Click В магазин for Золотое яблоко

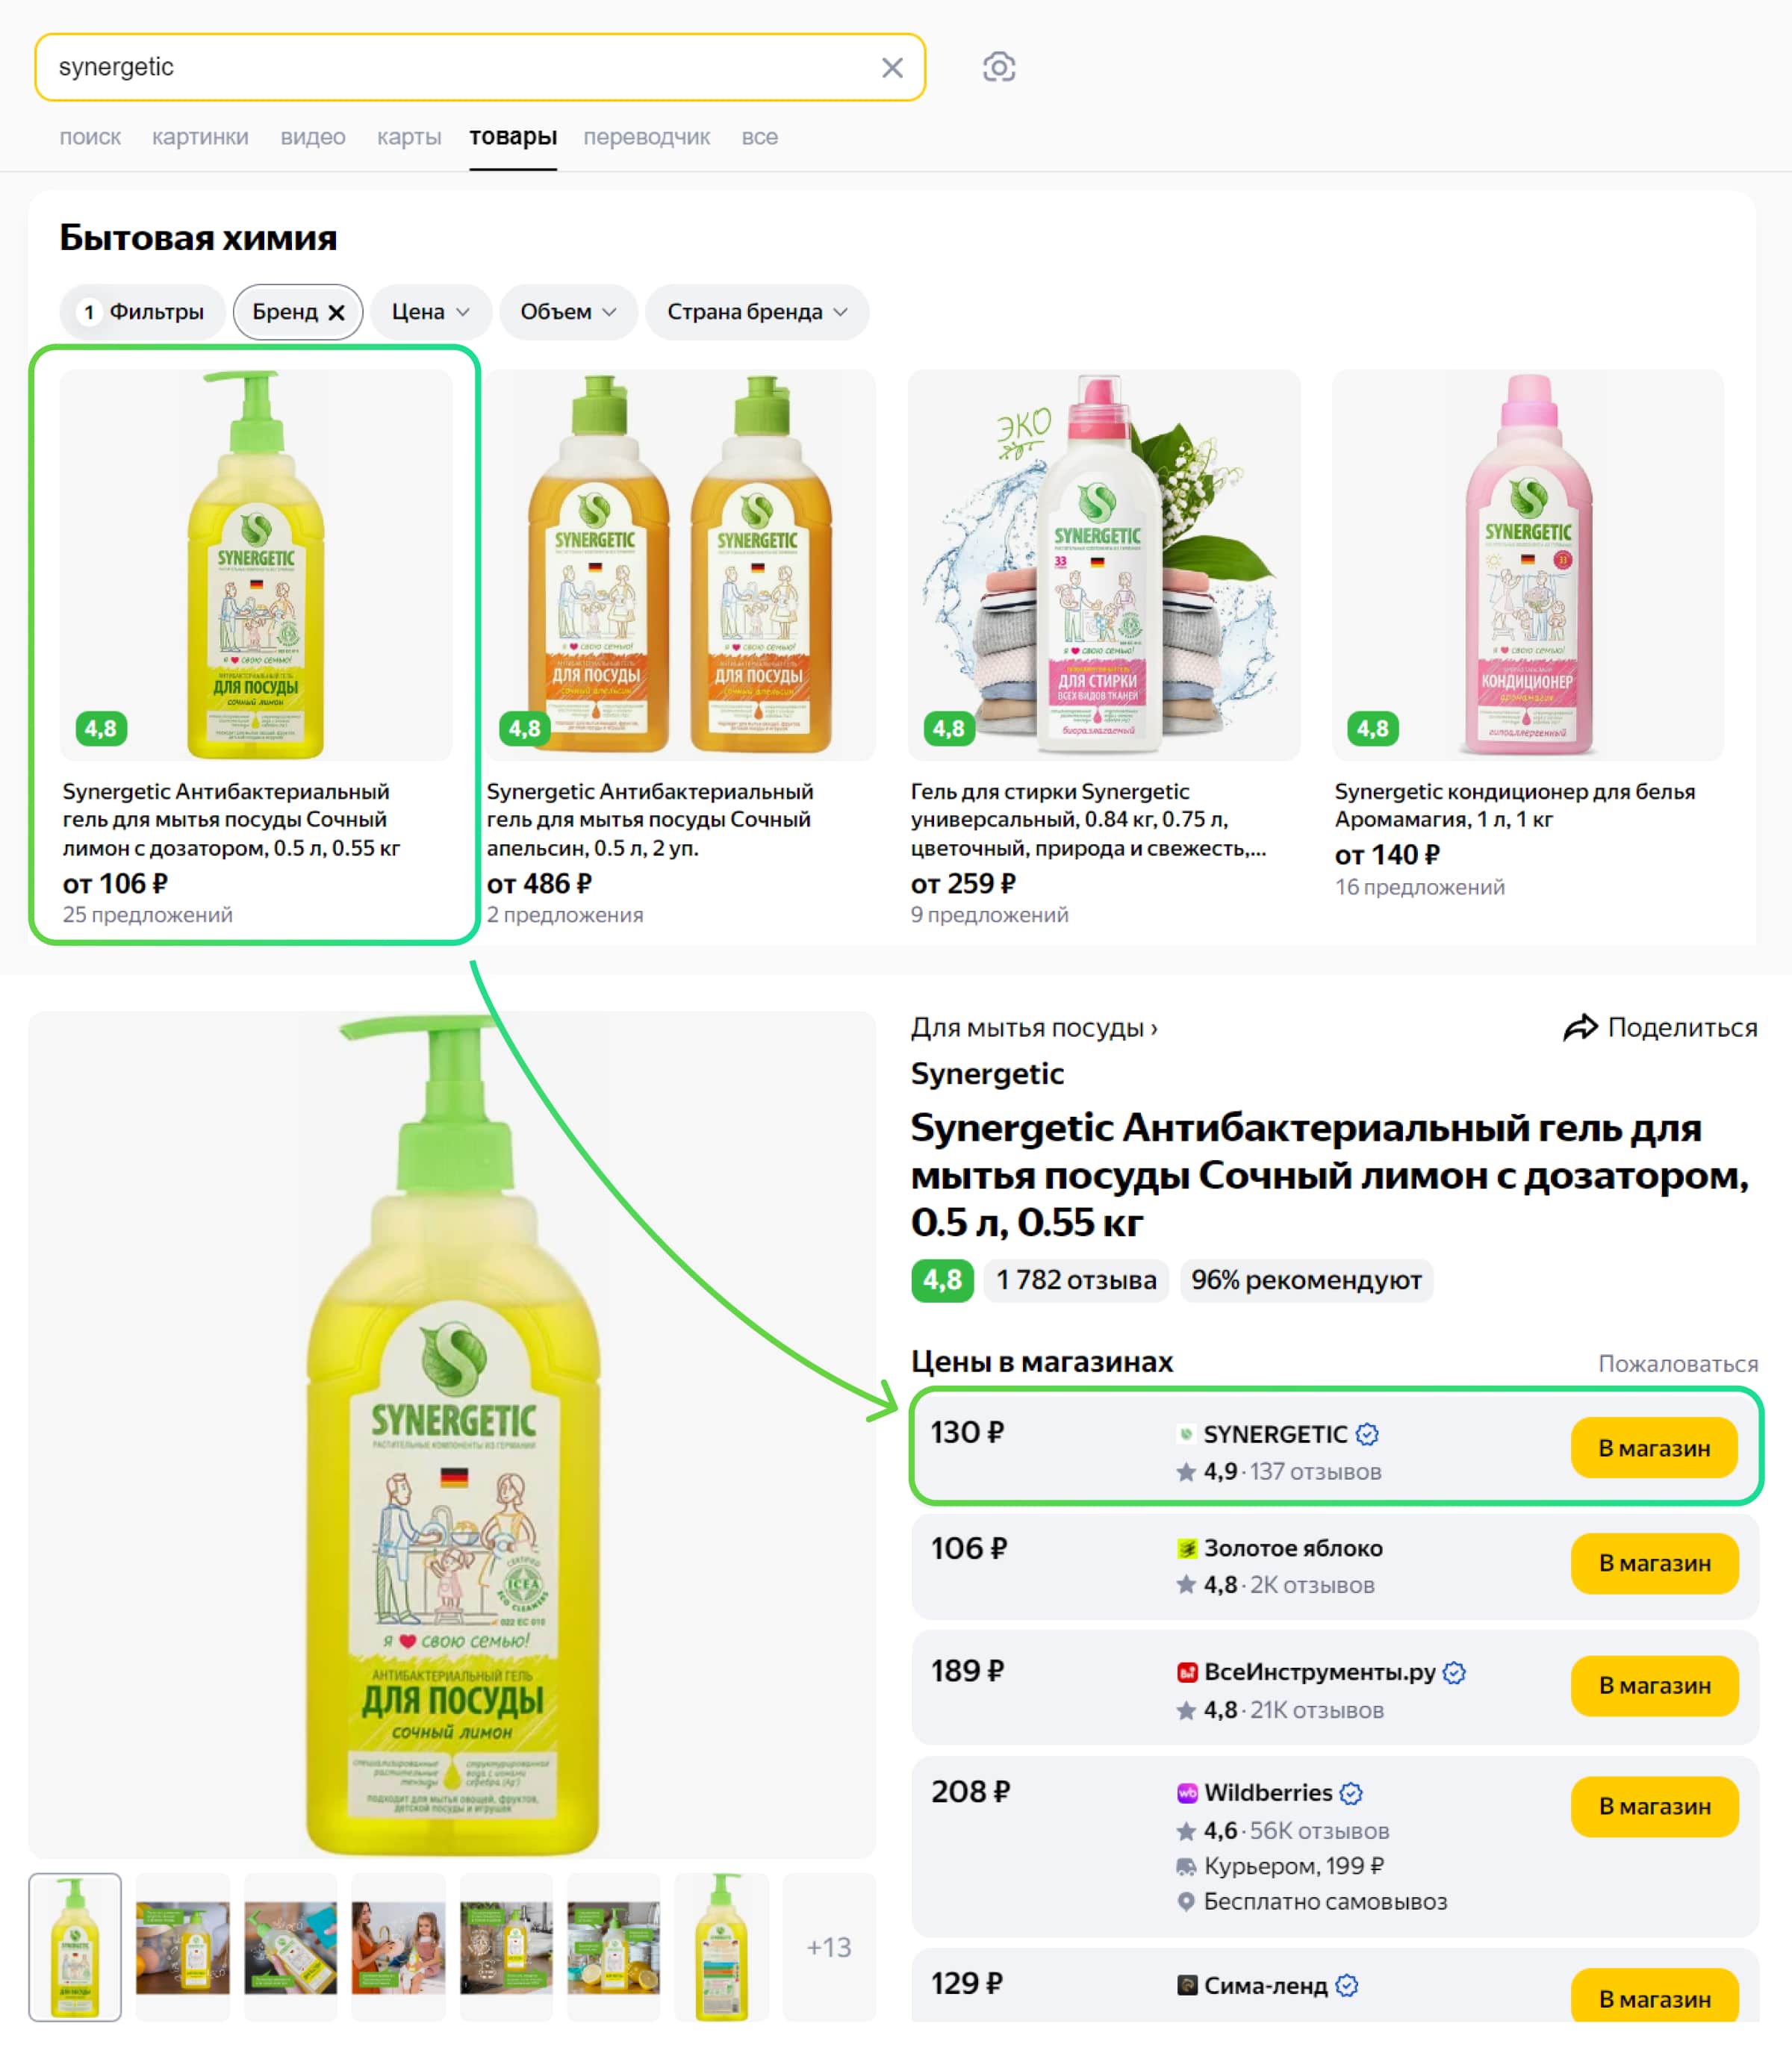click(1653, 1563)
